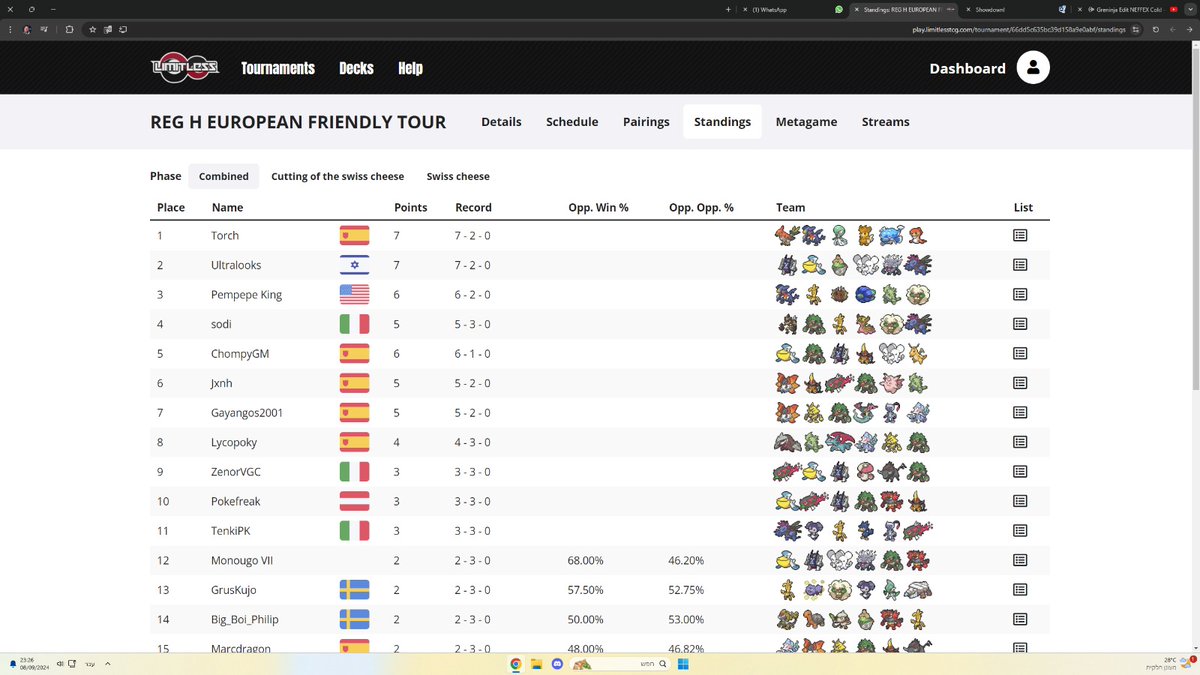Select the Standings tab
Image resolution: width=1200 pixels, height=675 pixels.
pos(722,122)
